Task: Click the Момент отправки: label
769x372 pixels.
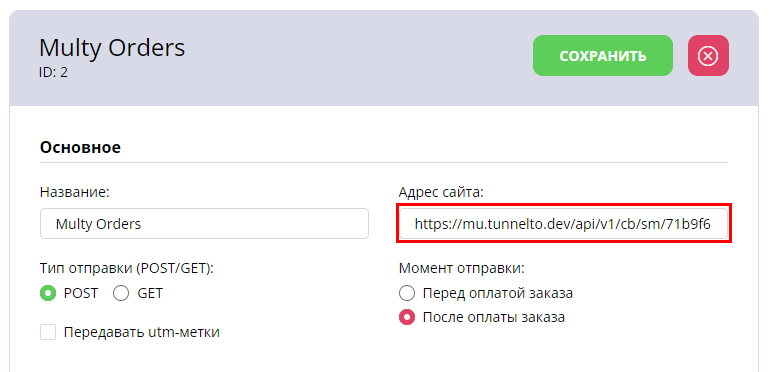Action: point(462,268)
